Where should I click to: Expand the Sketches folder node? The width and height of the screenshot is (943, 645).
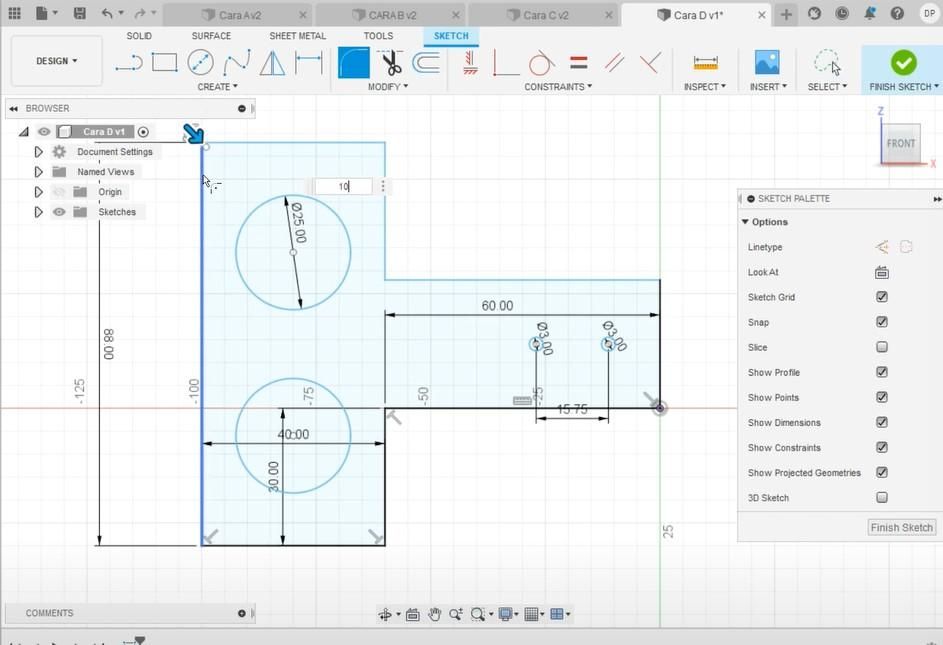38,212
